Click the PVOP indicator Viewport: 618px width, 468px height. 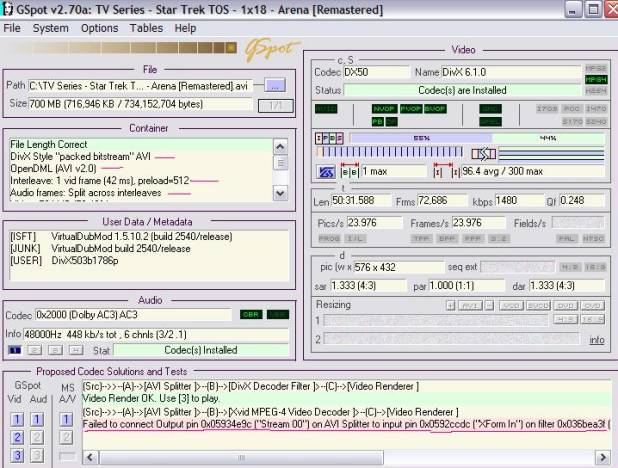coord(411,109)
